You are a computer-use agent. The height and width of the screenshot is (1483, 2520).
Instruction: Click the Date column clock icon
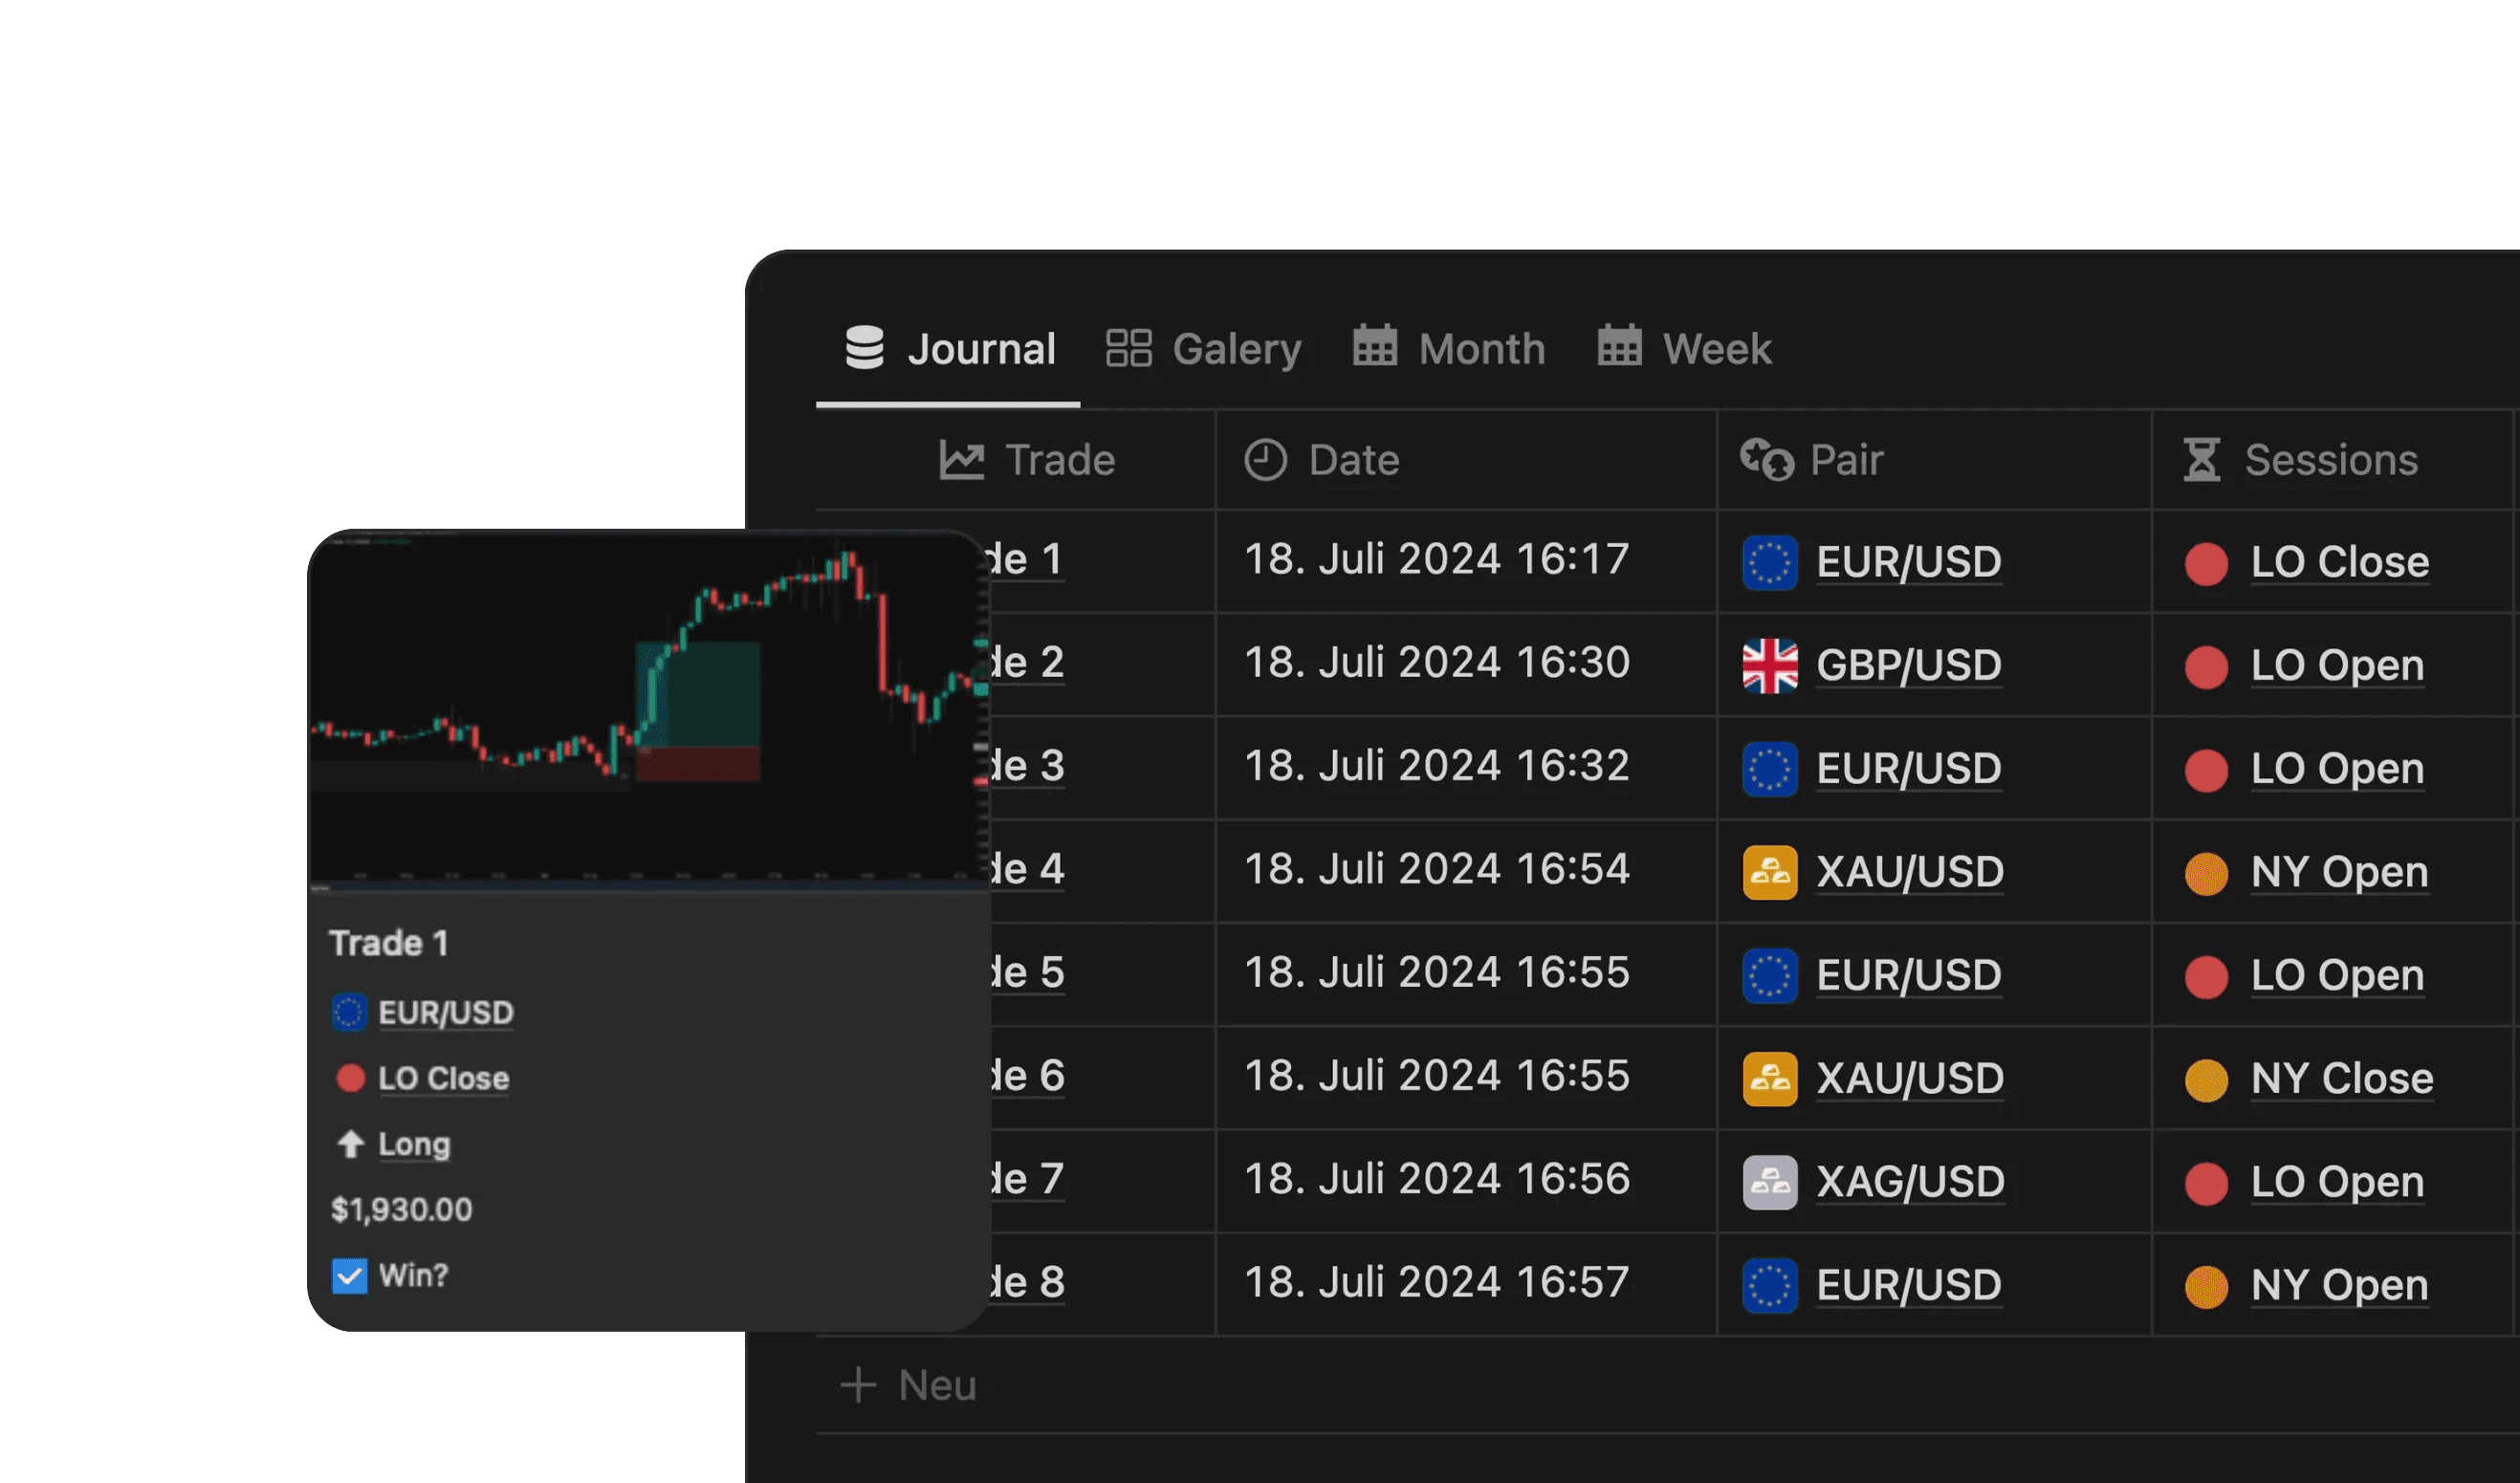click(1265, 460)
